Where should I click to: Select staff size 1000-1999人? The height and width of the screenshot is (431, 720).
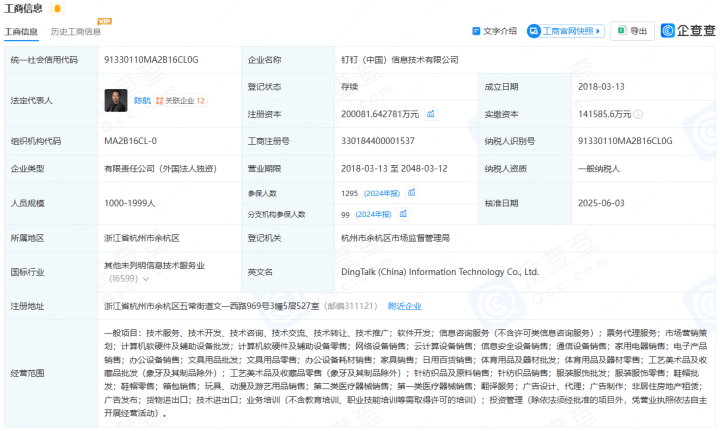(129, 203)
